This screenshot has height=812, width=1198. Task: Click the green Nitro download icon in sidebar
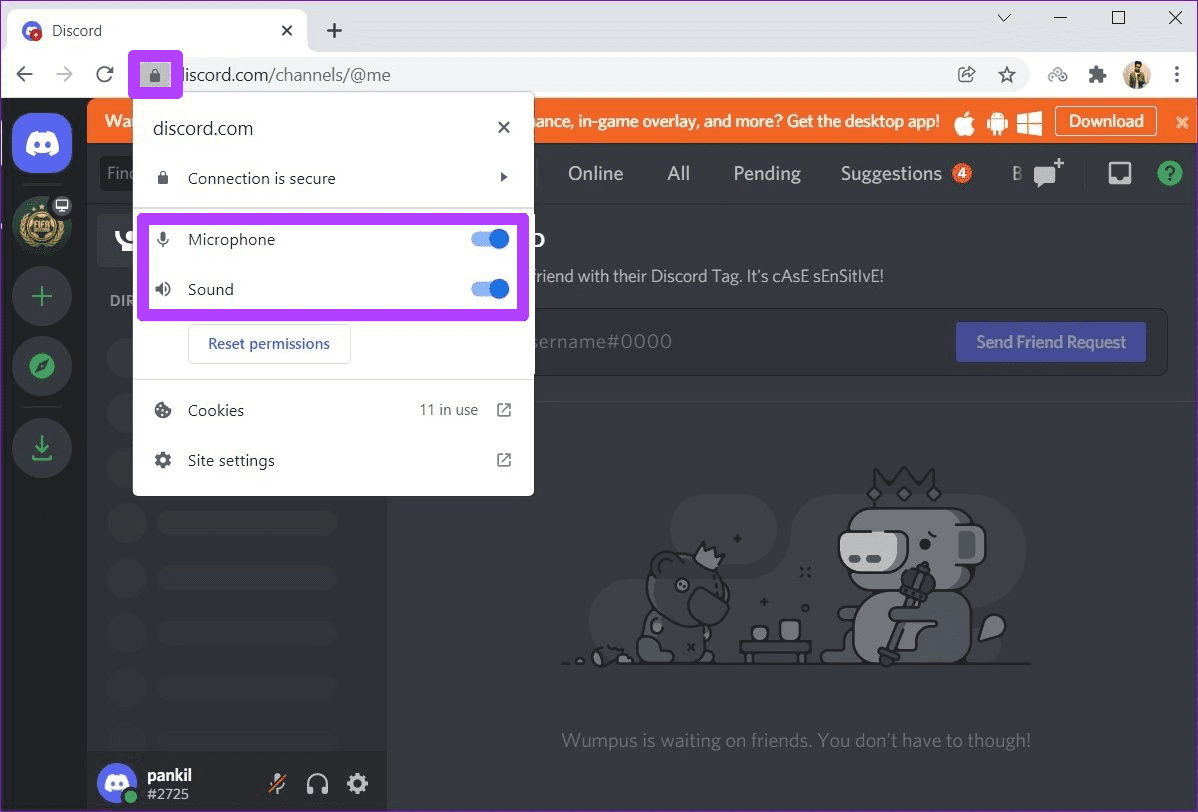click(x=41, y=447)
